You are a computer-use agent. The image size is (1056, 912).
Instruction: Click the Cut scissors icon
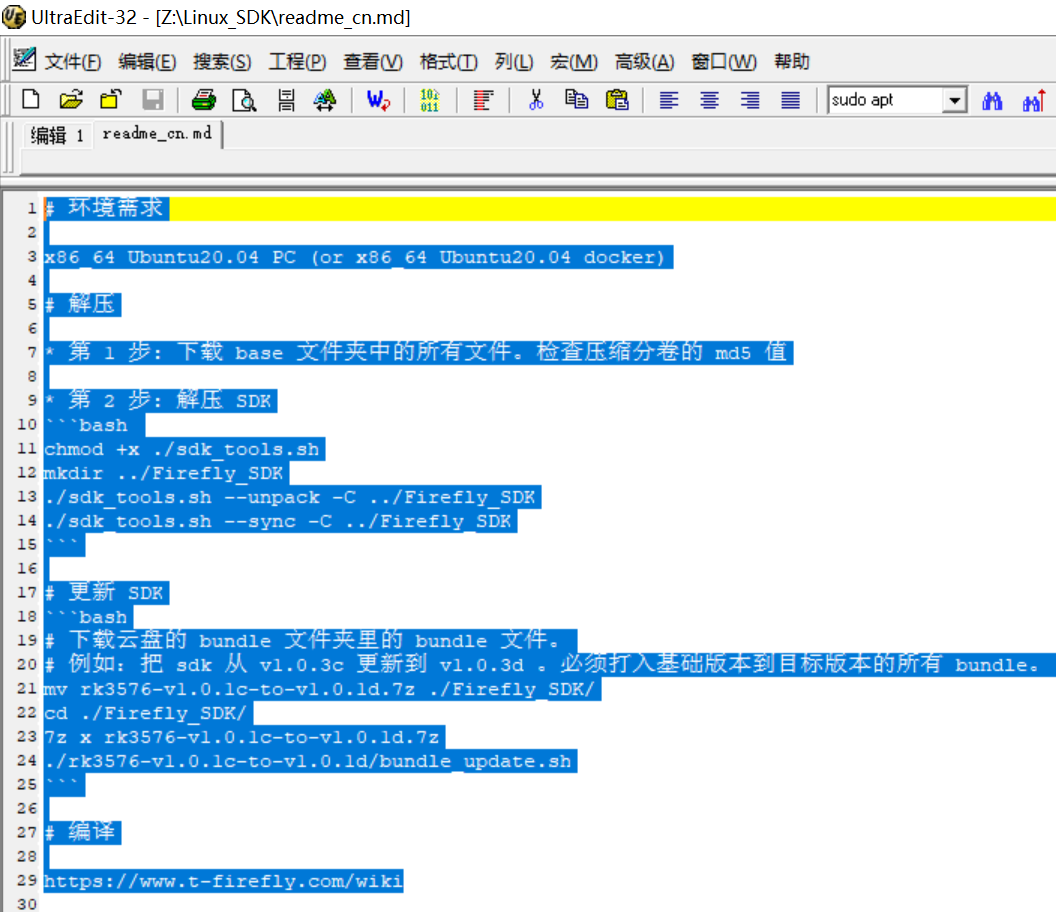click(536, 100)
